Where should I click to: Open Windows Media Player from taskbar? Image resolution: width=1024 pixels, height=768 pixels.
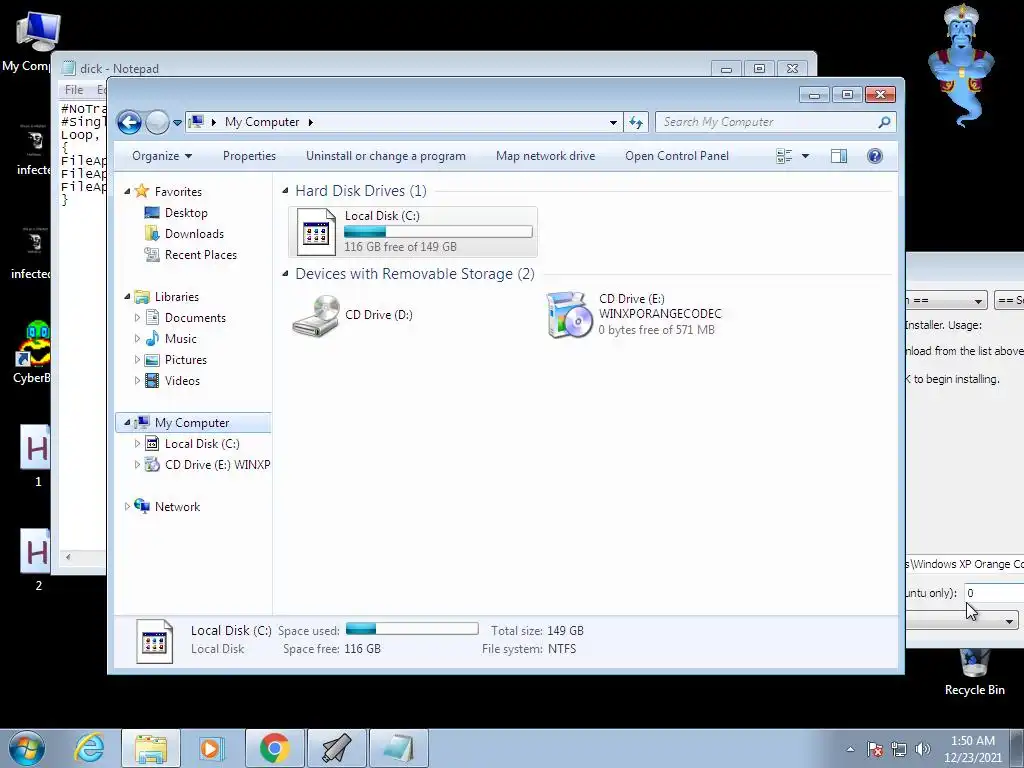click(212, 748)
